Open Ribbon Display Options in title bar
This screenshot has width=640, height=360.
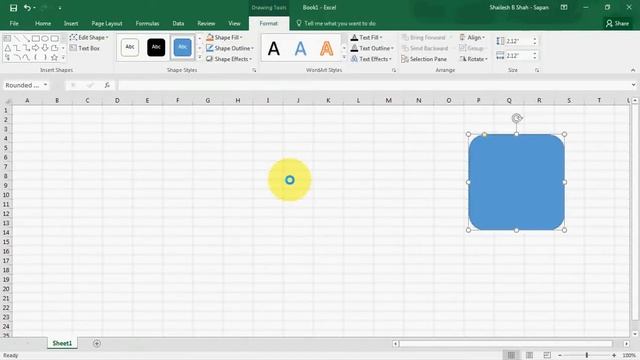(x=564, y=7)
